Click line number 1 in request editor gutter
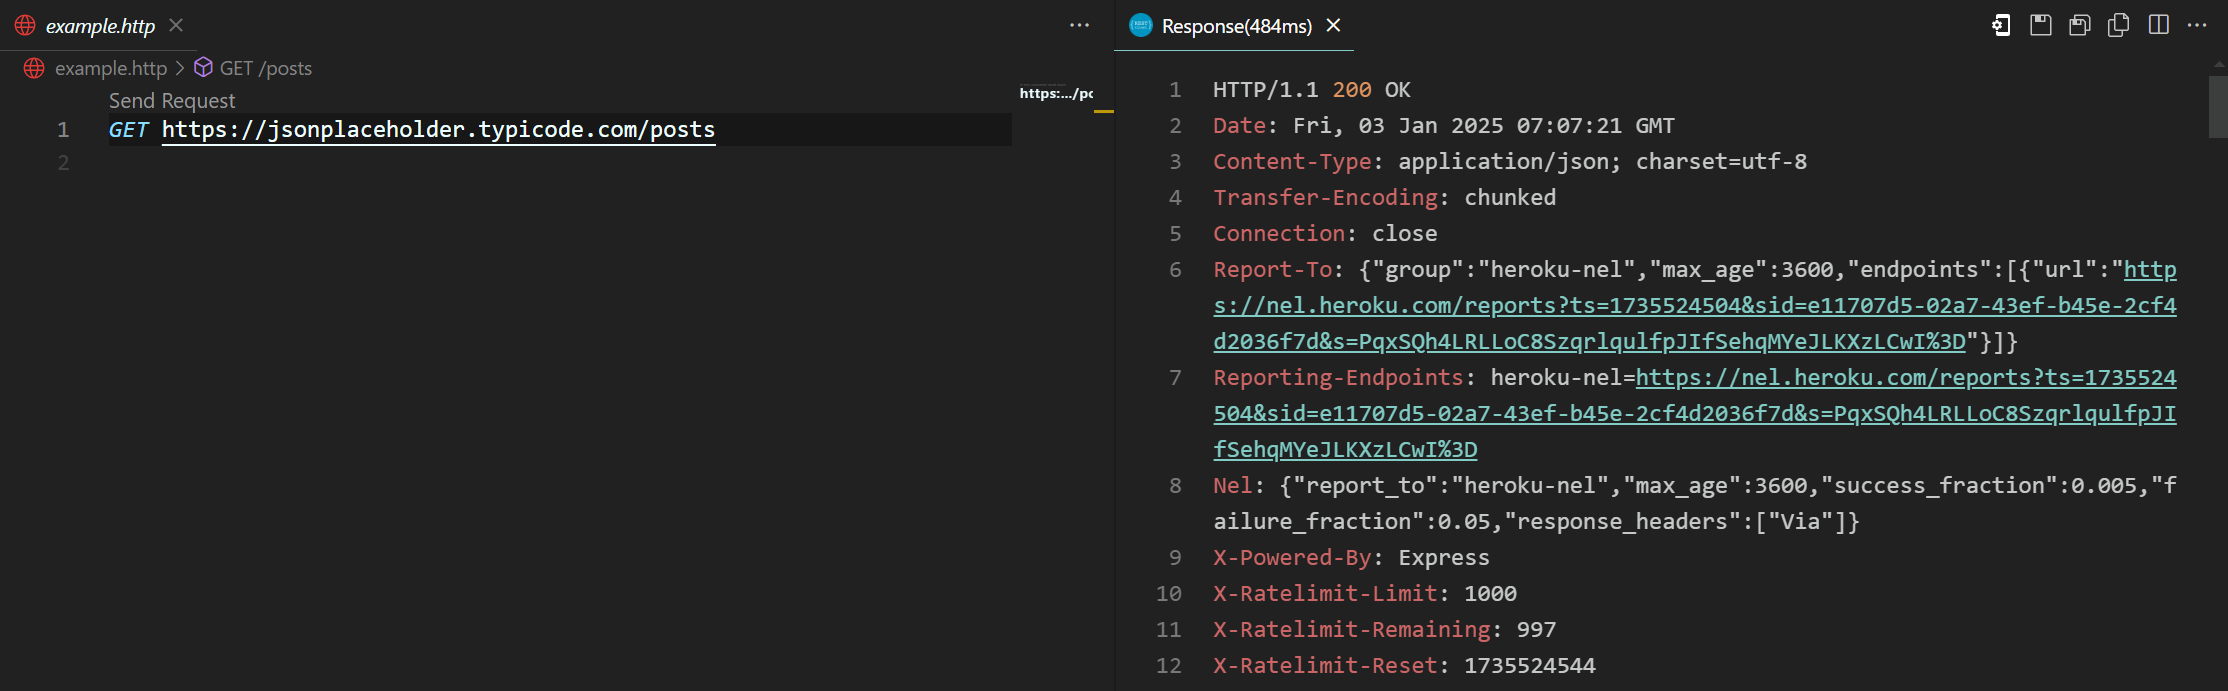The width and height of the screenshot is (2228, 691). (x=63, y=130)
